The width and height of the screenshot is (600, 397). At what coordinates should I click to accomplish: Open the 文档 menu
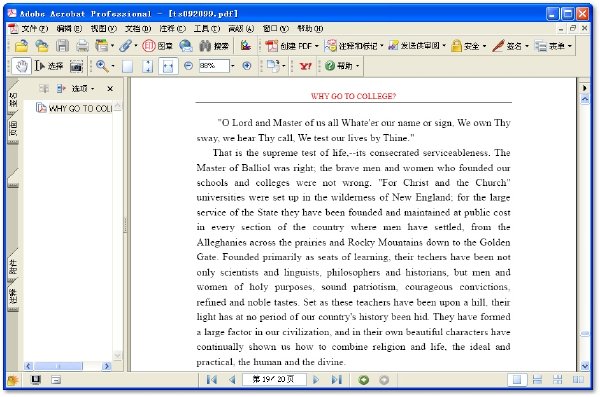[x=138, y=29]
